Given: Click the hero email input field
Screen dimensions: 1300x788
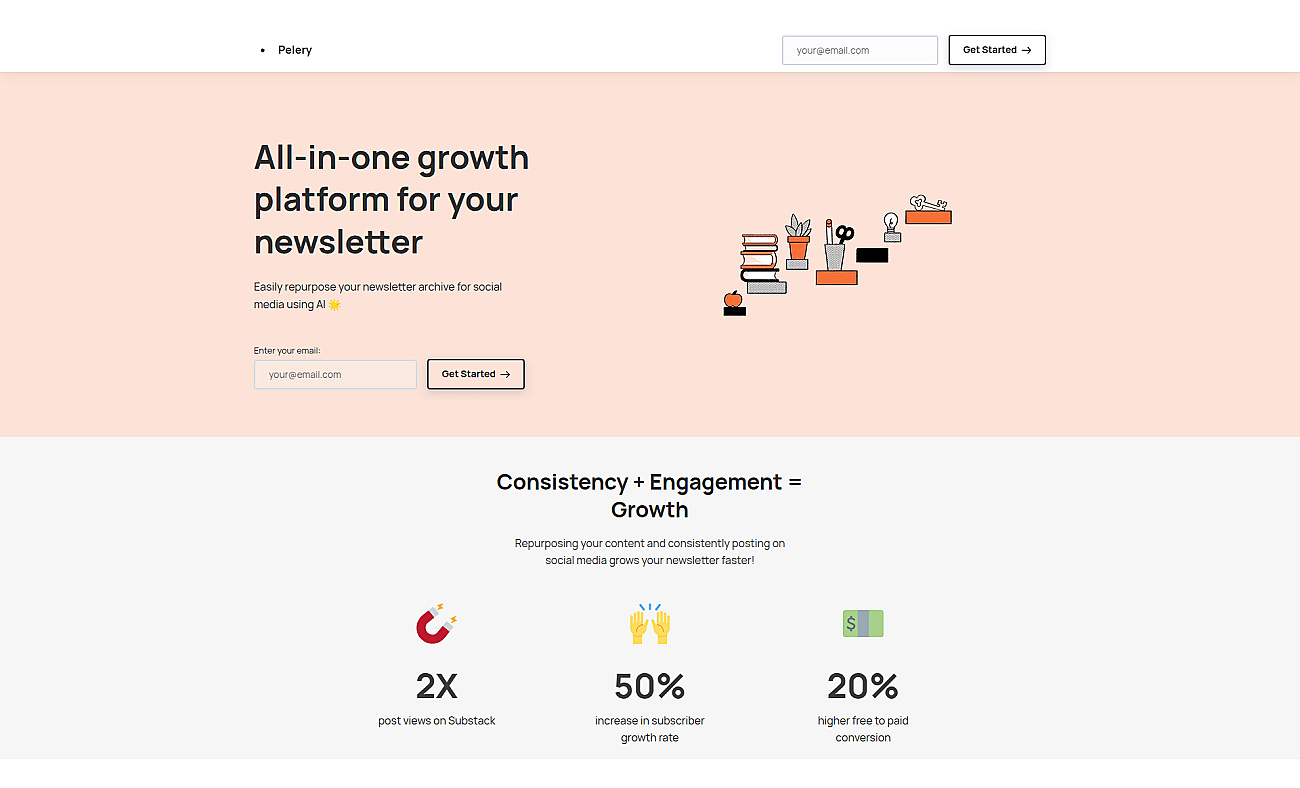Looking at the screenshot, I should pyautogui.click(x=335, y=374).
